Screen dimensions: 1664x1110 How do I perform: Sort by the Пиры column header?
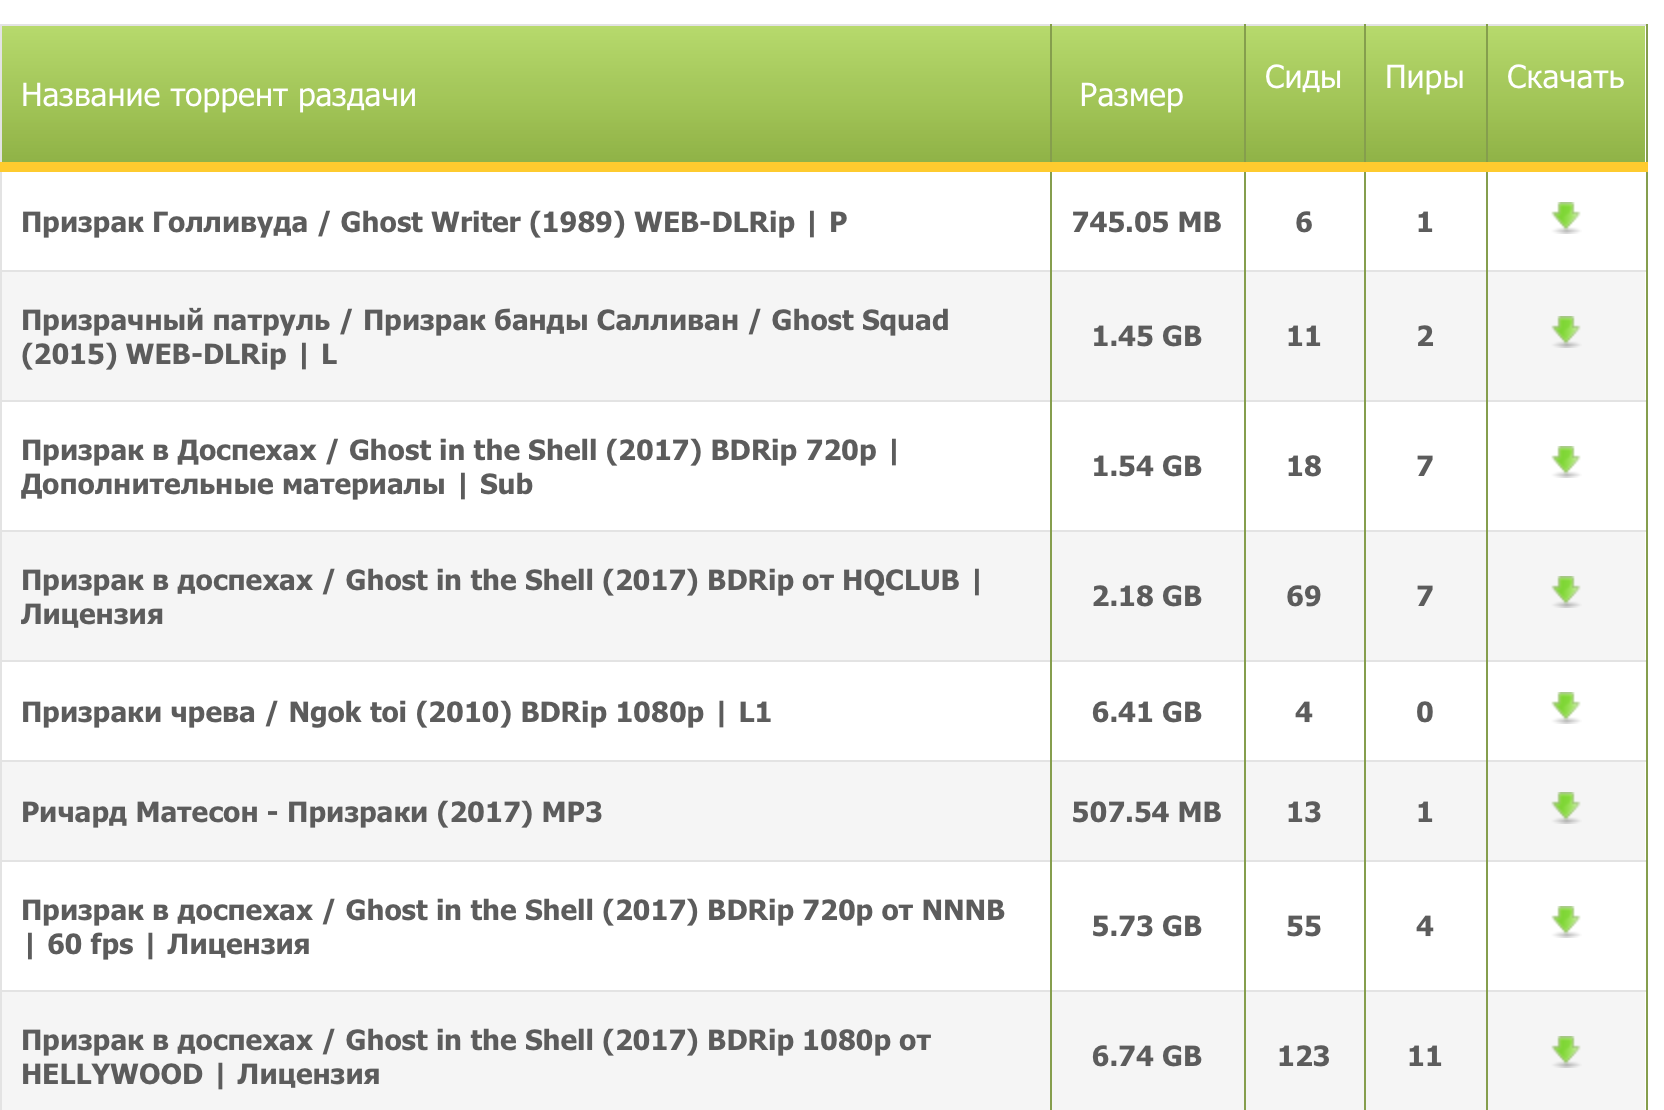coord(1424,77)
